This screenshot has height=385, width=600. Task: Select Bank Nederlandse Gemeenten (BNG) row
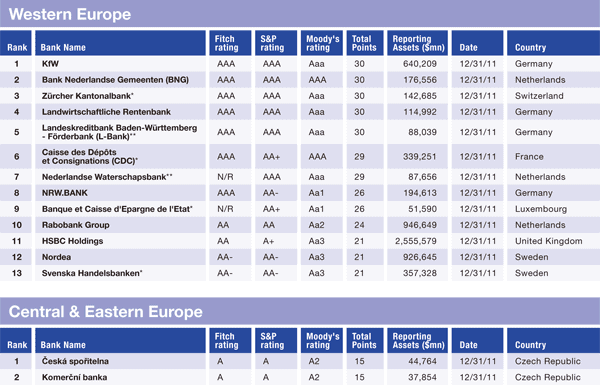click(x=300, y=80)
